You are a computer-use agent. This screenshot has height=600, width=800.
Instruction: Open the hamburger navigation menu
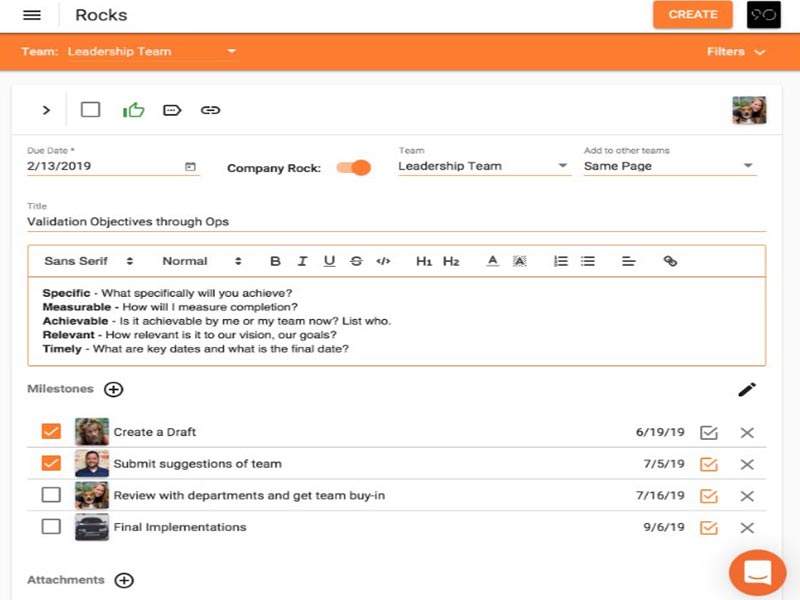(x=32, y=15)
